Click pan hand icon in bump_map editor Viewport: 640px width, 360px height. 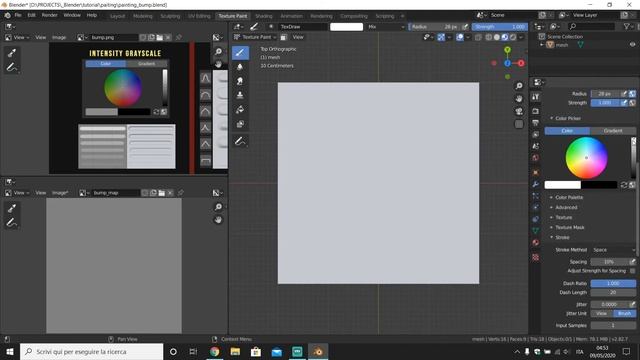218,220
